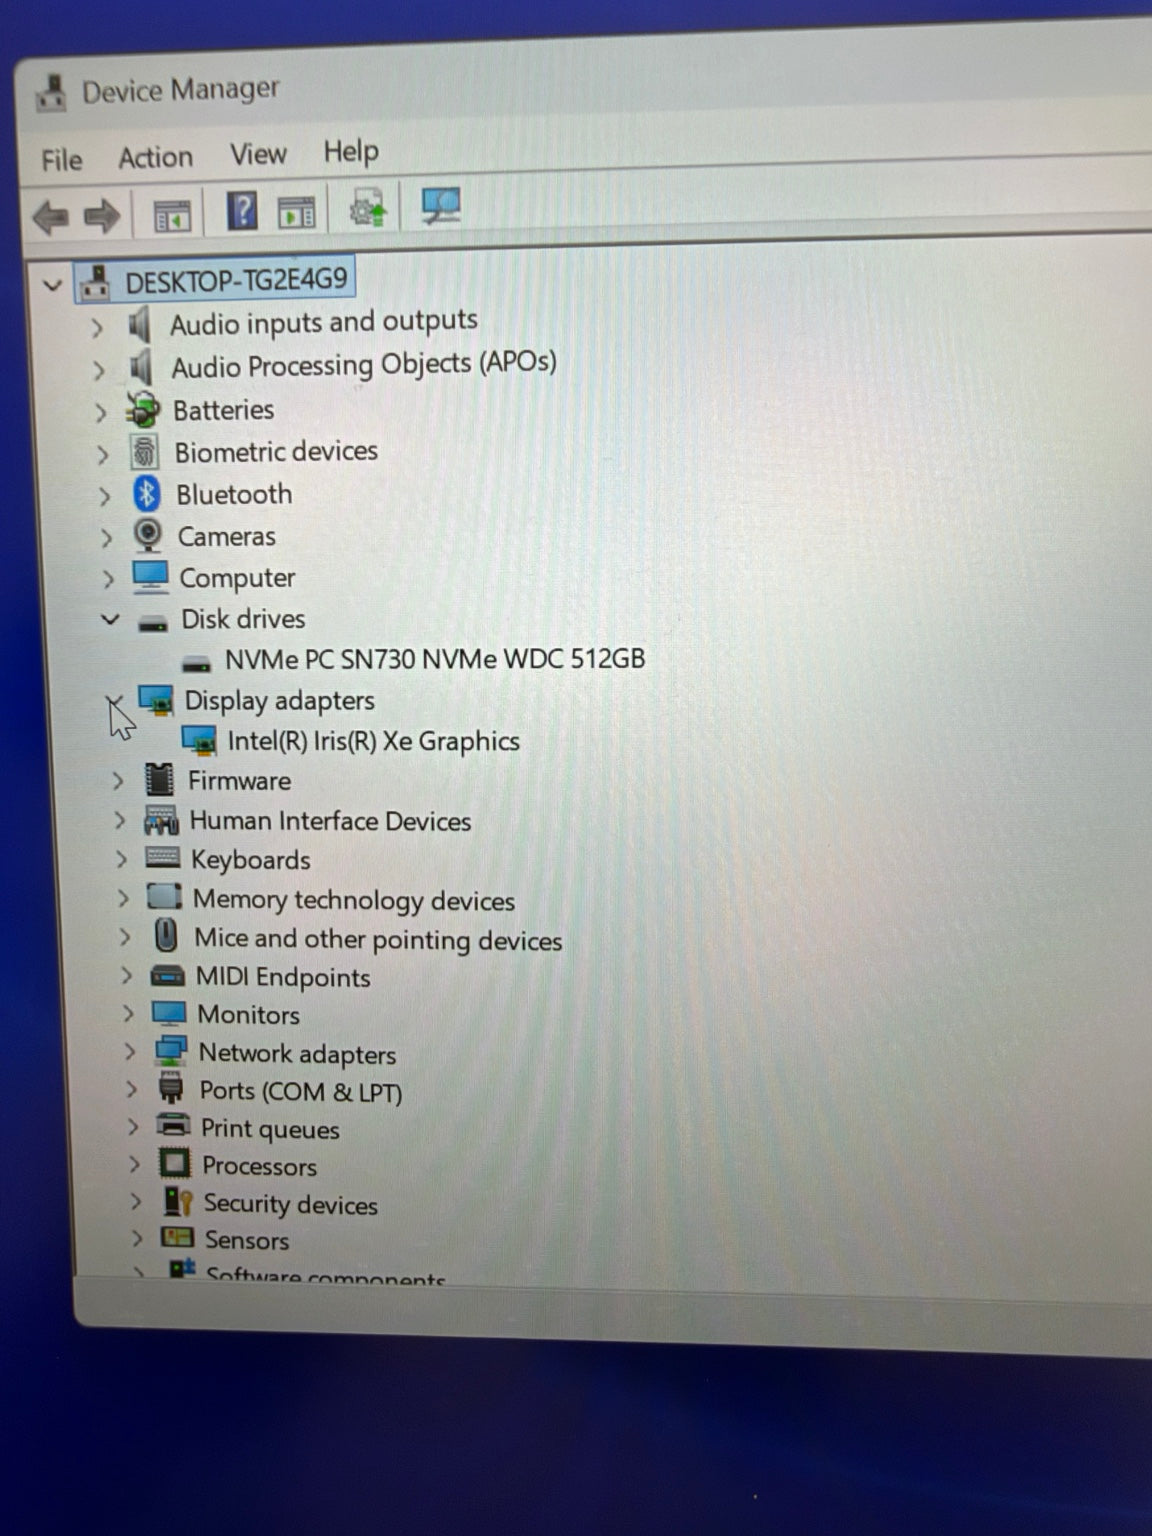This screenshot has height=1536, width=1152.
Task: Select Mice and other pointing devices
Action: click(x=378, y=939)
